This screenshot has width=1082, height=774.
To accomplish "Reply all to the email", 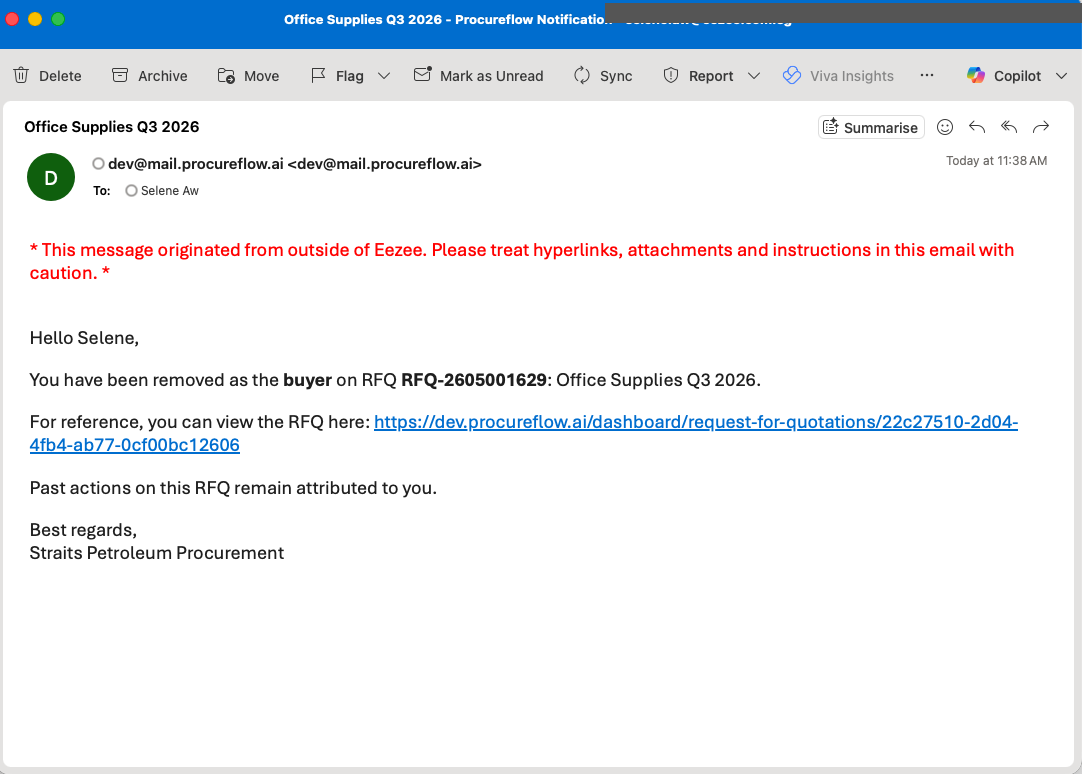I will (x=1009, y=127).
